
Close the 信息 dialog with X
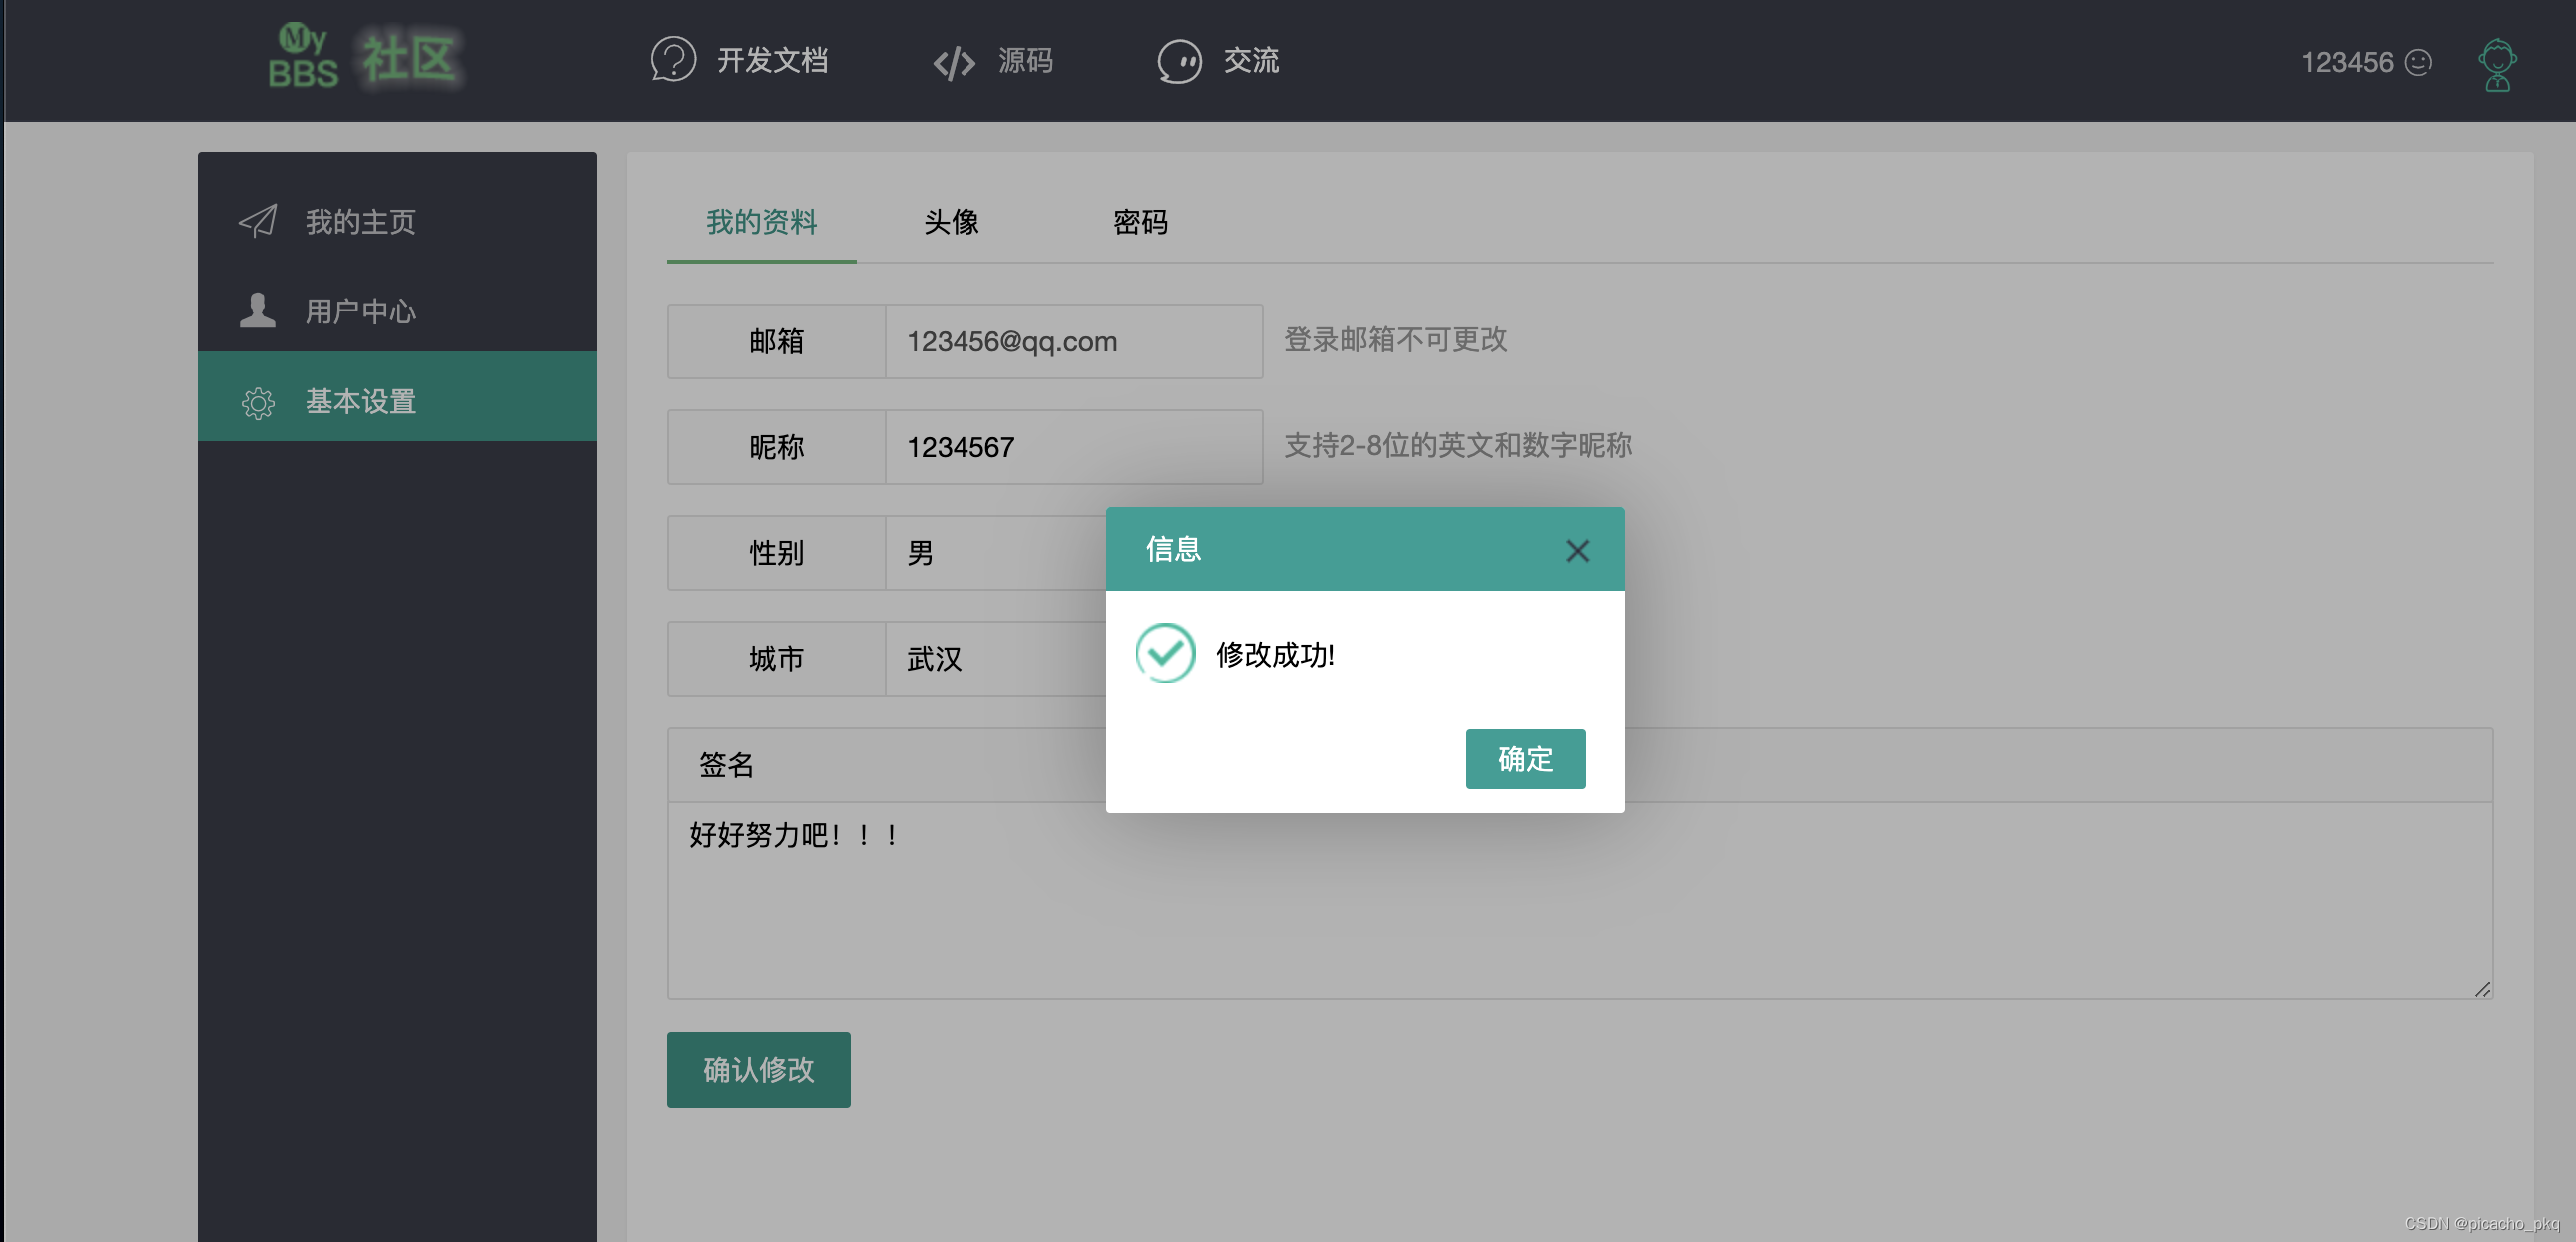1577,551
